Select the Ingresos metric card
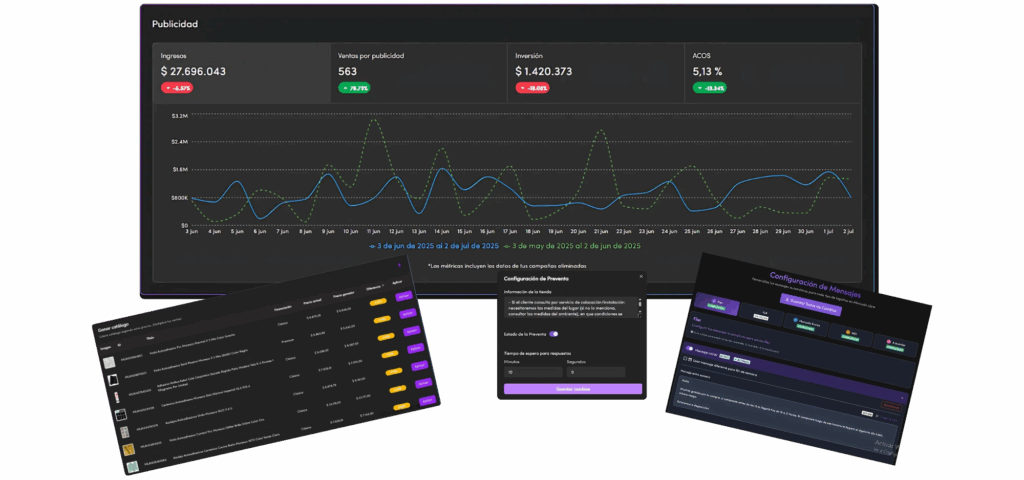 point(242,73)
